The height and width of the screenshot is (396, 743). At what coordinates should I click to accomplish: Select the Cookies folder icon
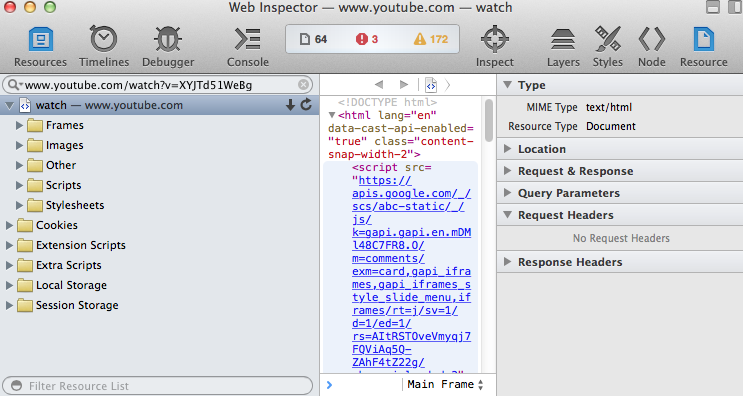point(25,225)
